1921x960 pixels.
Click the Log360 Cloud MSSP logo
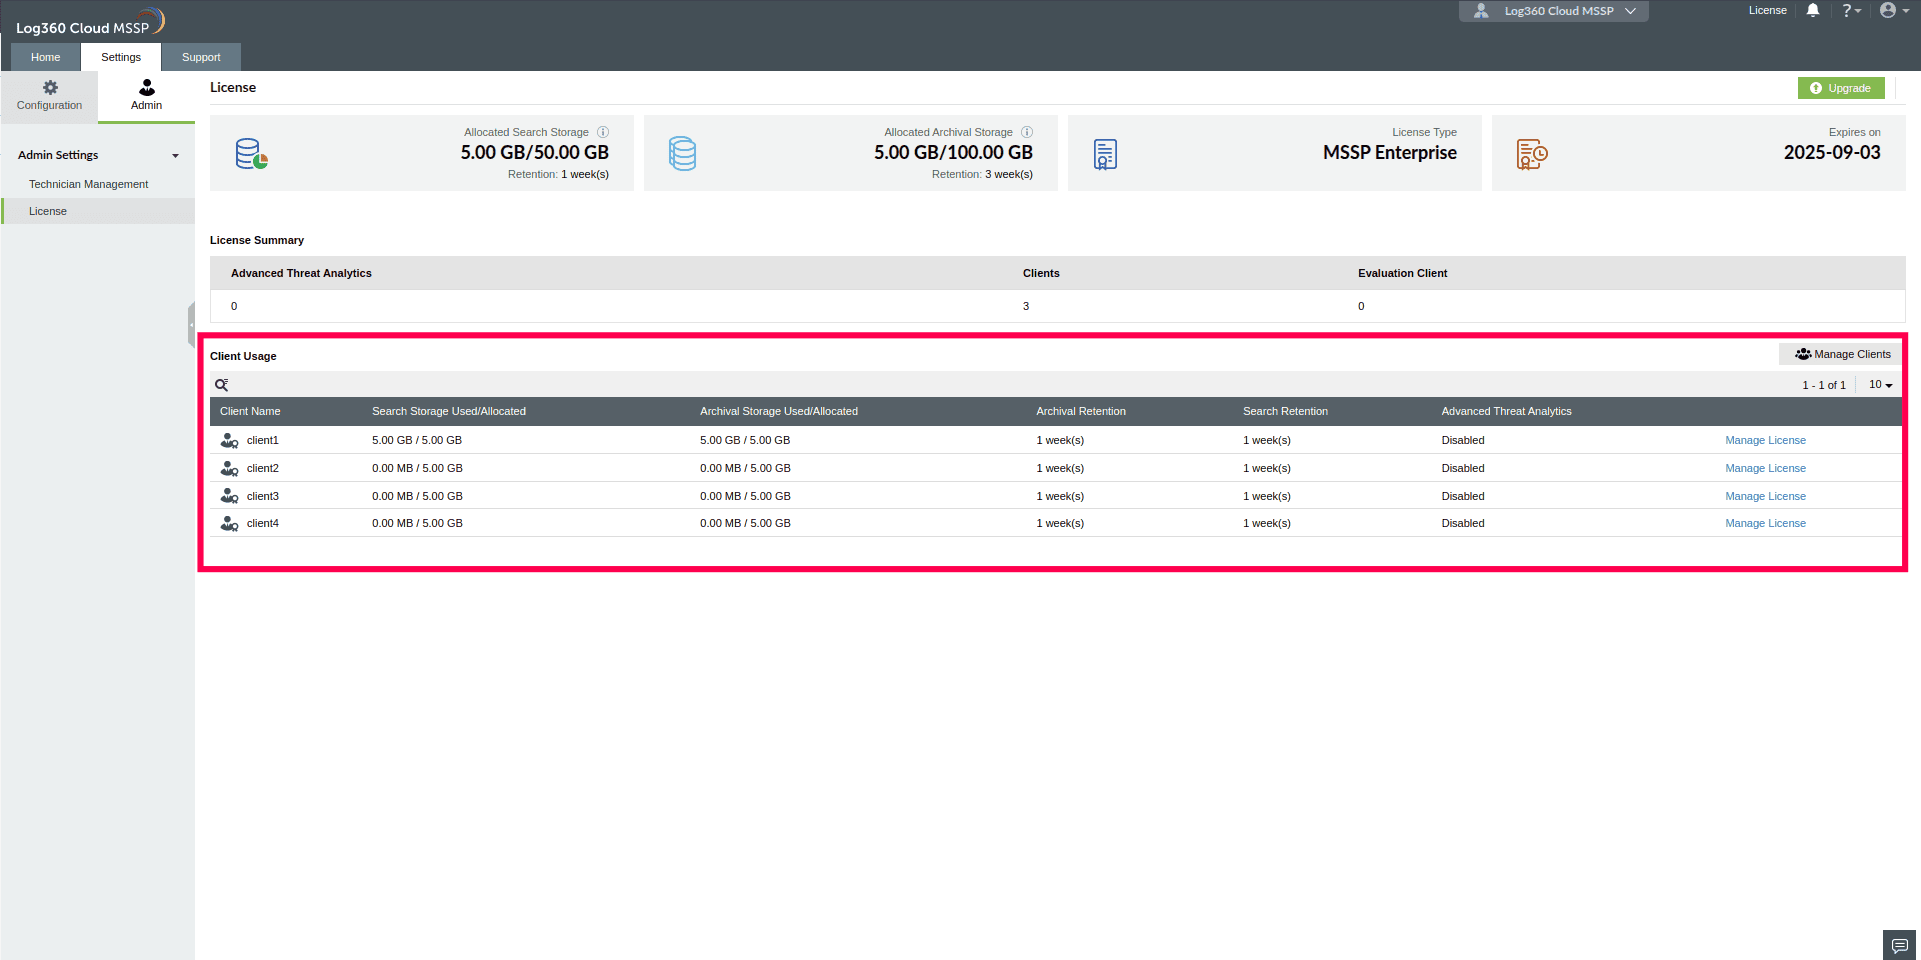click(x=90, y=22)
